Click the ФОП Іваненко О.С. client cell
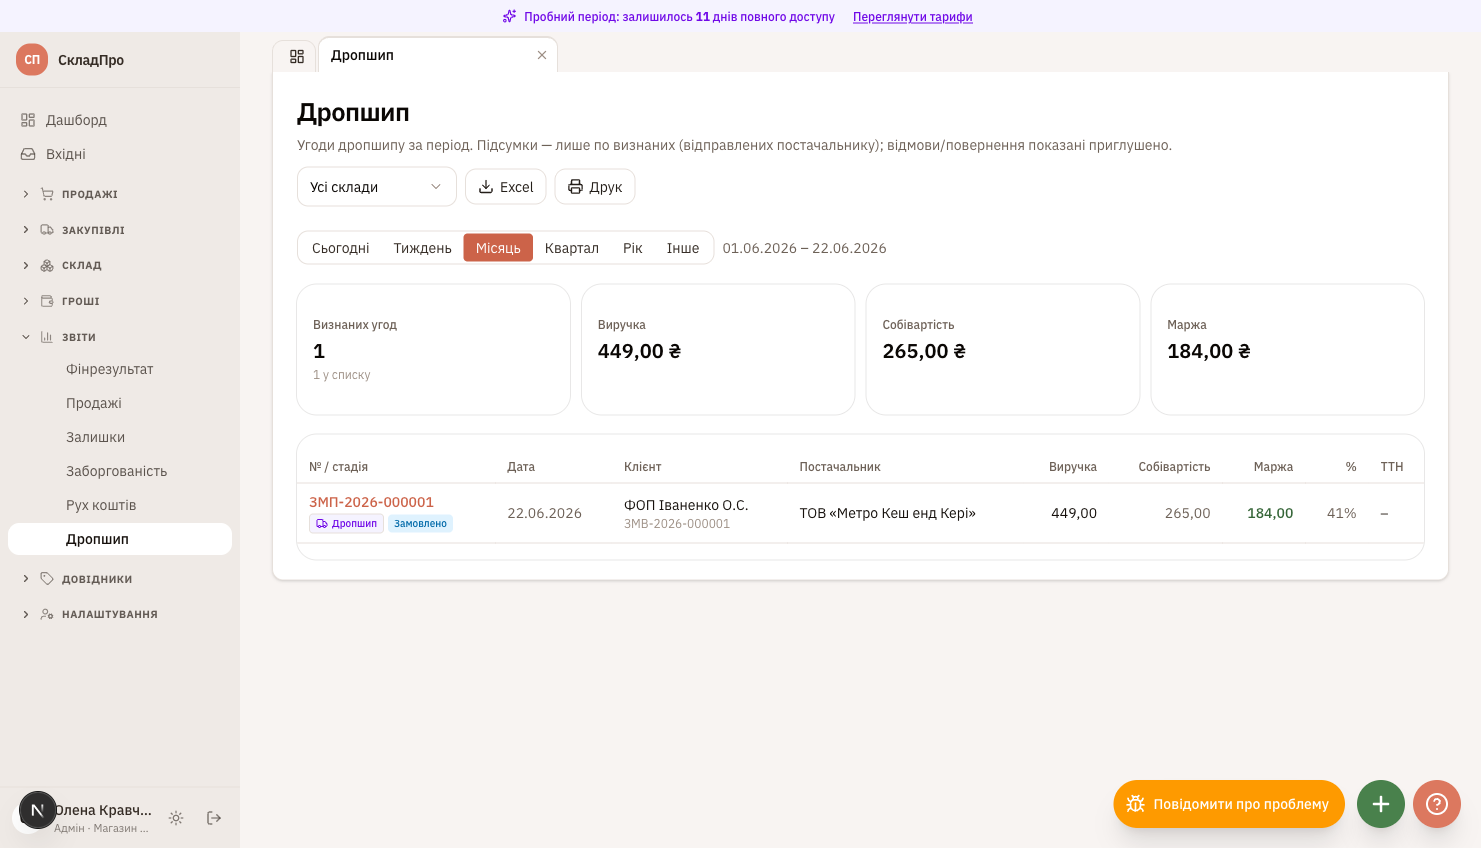Screen dimensions: 1481x848 [686, 505]
